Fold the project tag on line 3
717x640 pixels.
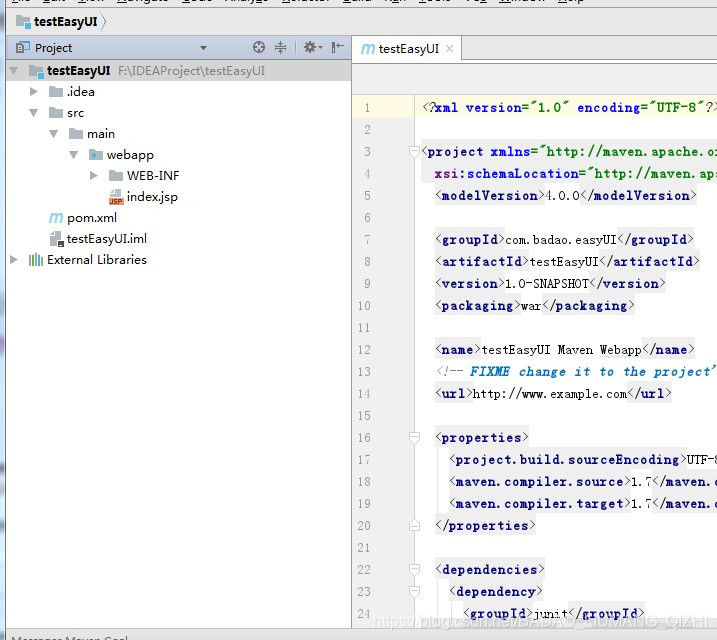click(414, 151)
